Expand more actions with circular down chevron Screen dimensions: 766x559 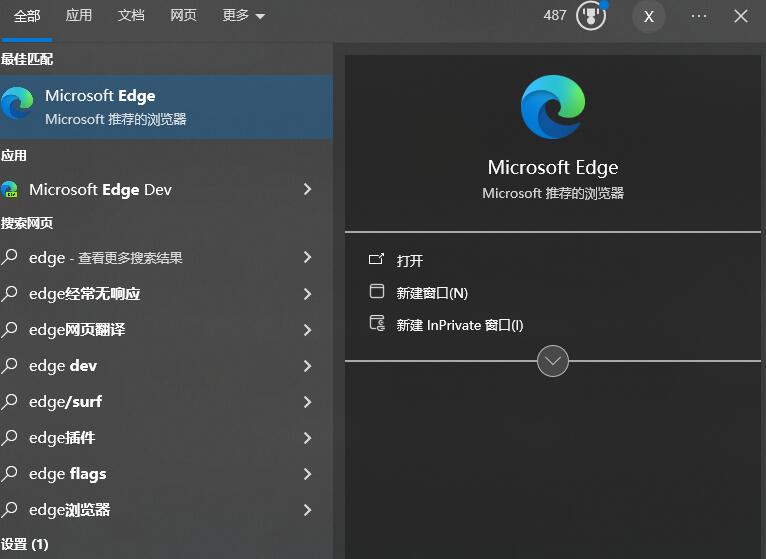553,361
